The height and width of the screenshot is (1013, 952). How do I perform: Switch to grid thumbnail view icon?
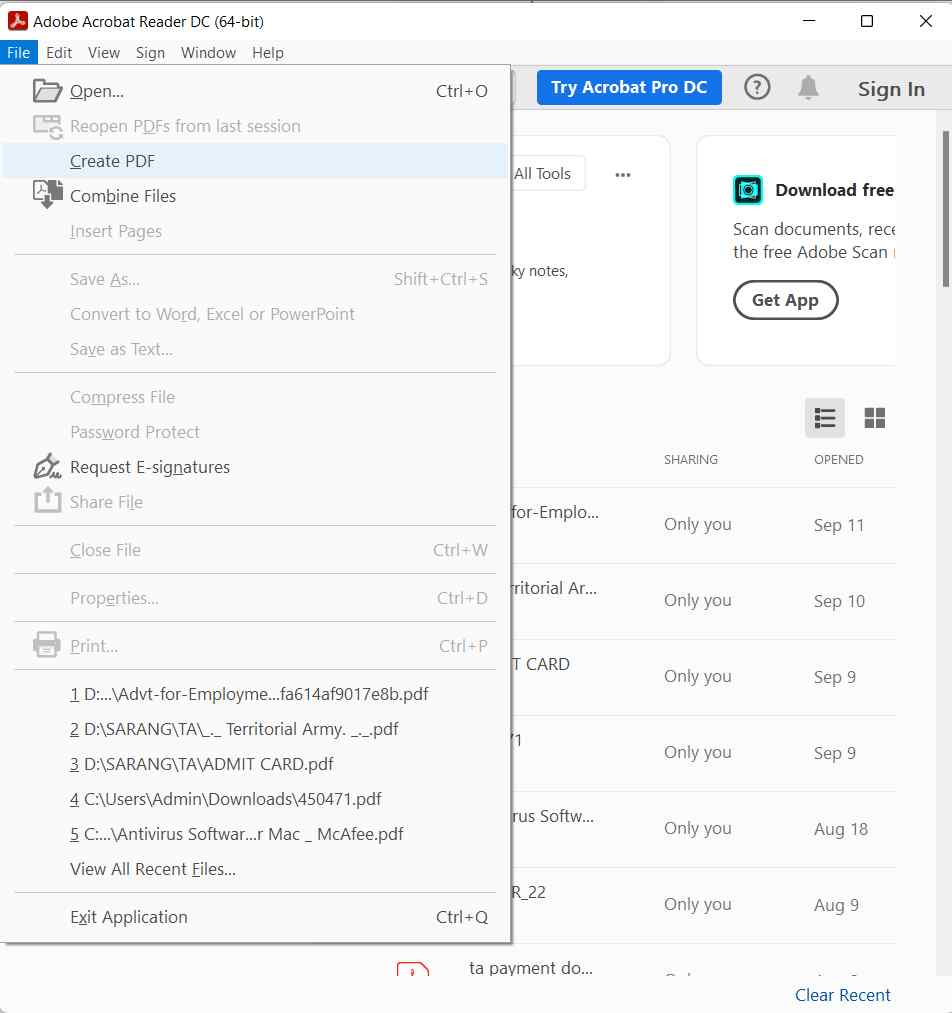(874, 418)
